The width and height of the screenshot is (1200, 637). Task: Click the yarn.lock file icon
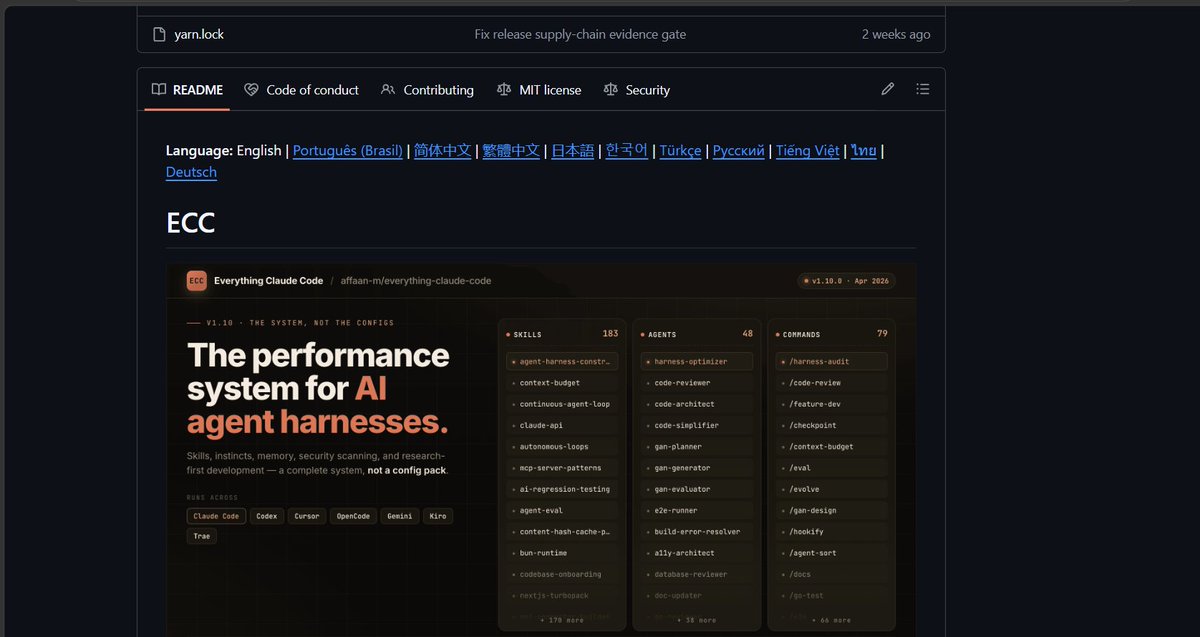tap(158, 34)
